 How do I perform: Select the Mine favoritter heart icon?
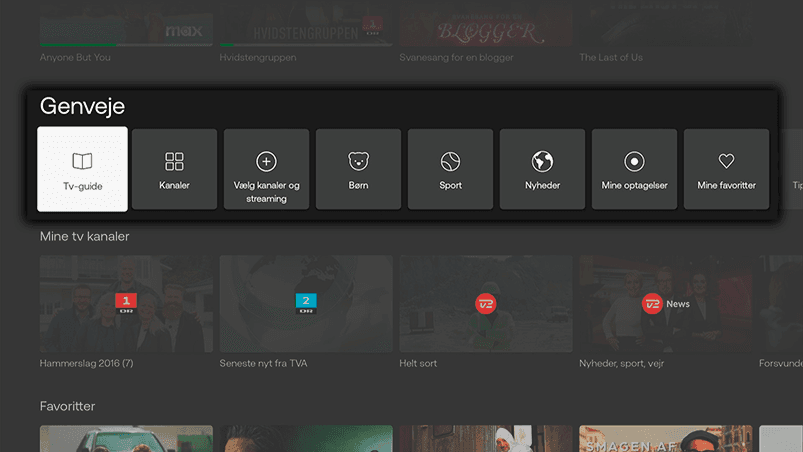726,161
